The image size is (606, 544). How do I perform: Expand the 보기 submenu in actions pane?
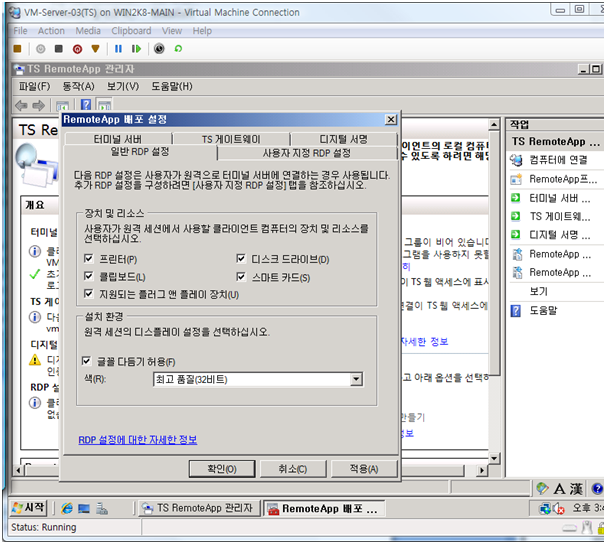(538, 291)
